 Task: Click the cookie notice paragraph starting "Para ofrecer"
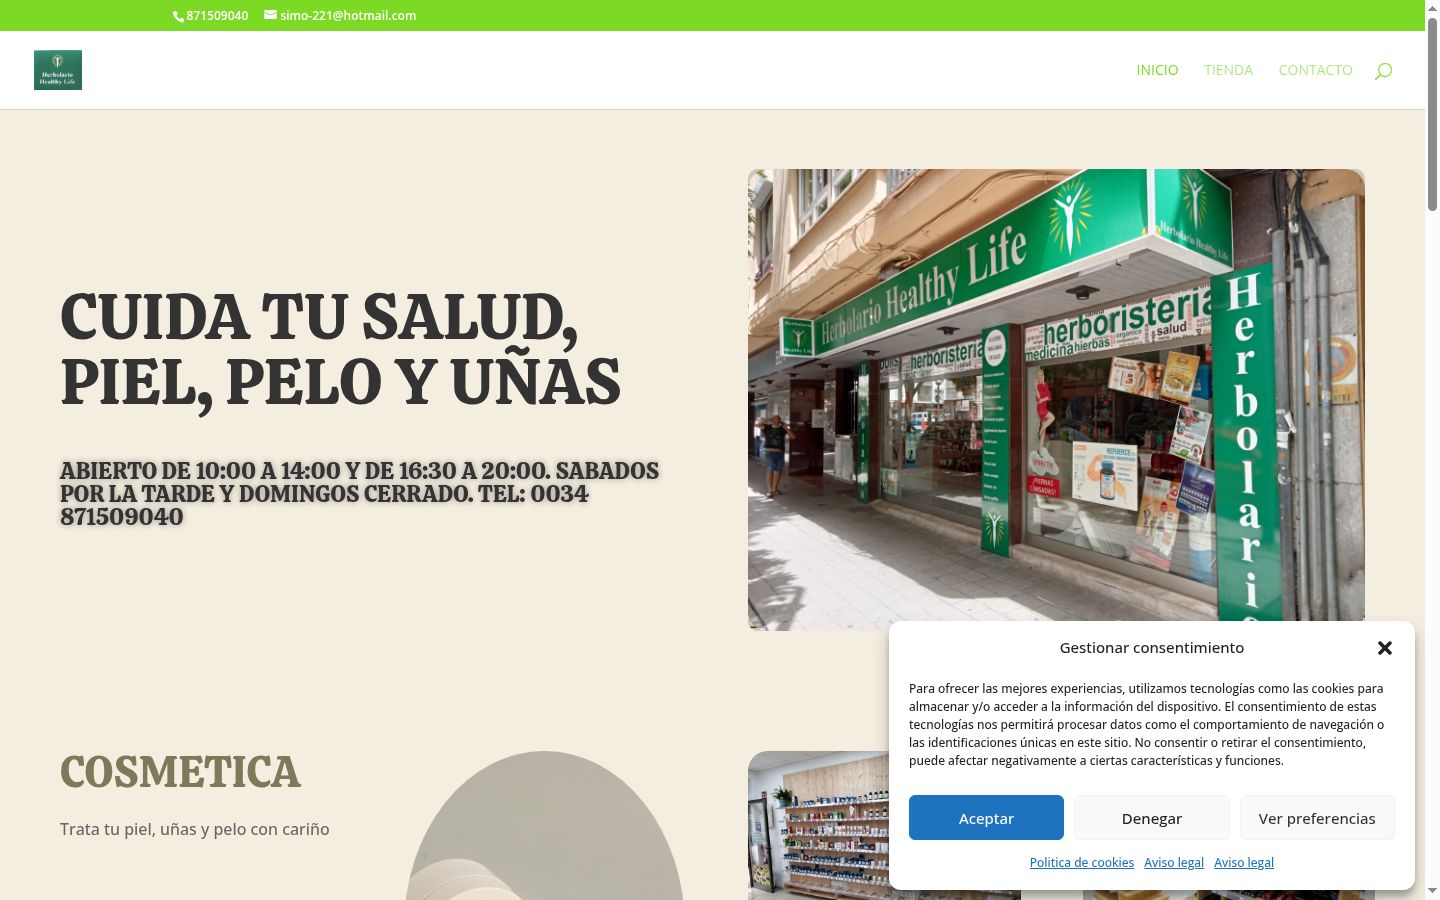[1147, 724]
